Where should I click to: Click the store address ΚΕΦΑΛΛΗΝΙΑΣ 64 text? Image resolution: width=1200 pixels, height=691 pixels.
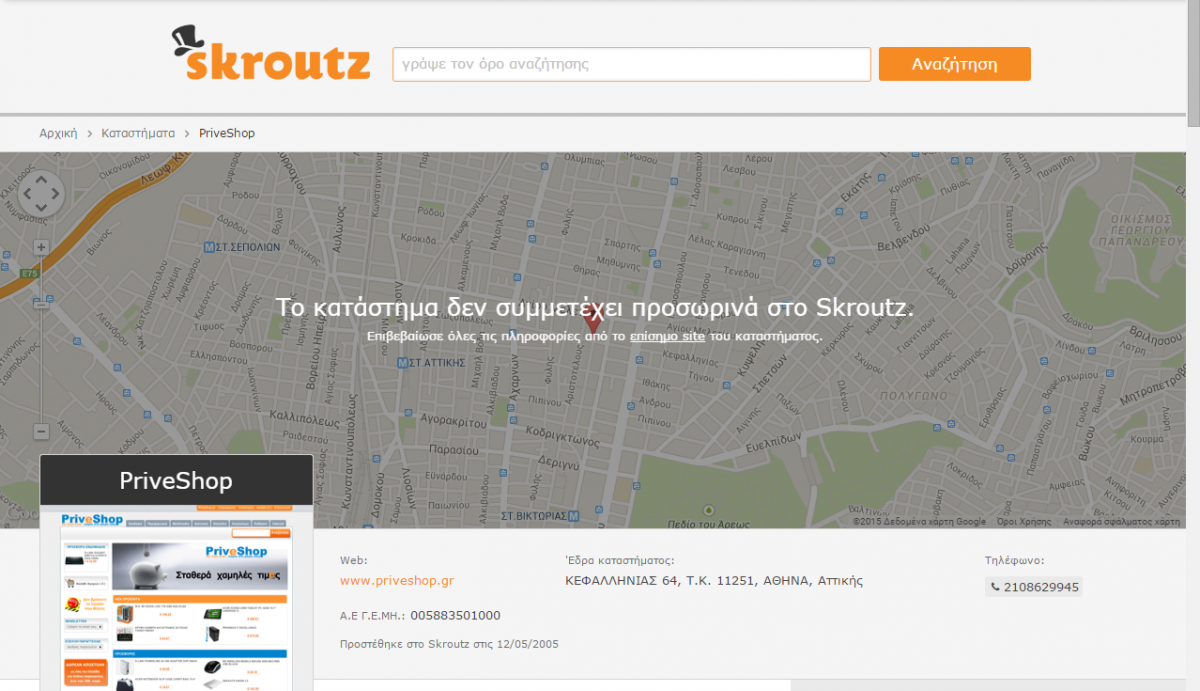pos(714,580)
